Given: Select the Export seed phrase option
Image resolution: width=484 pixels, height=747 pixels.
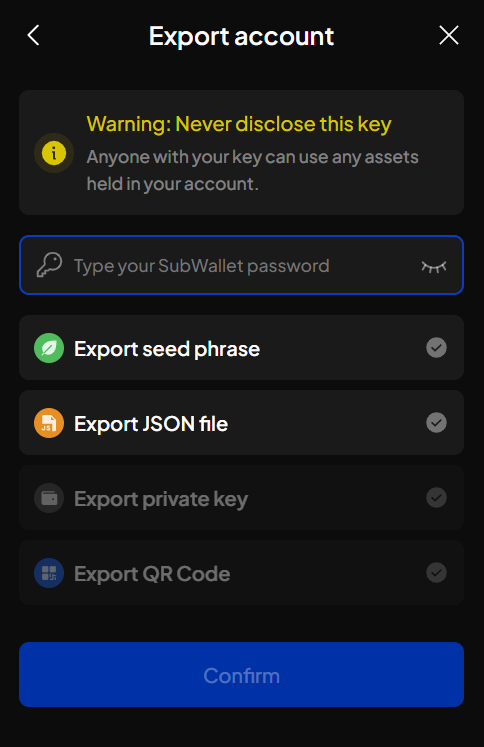Looking at the screenshot, I should point(242,347).
